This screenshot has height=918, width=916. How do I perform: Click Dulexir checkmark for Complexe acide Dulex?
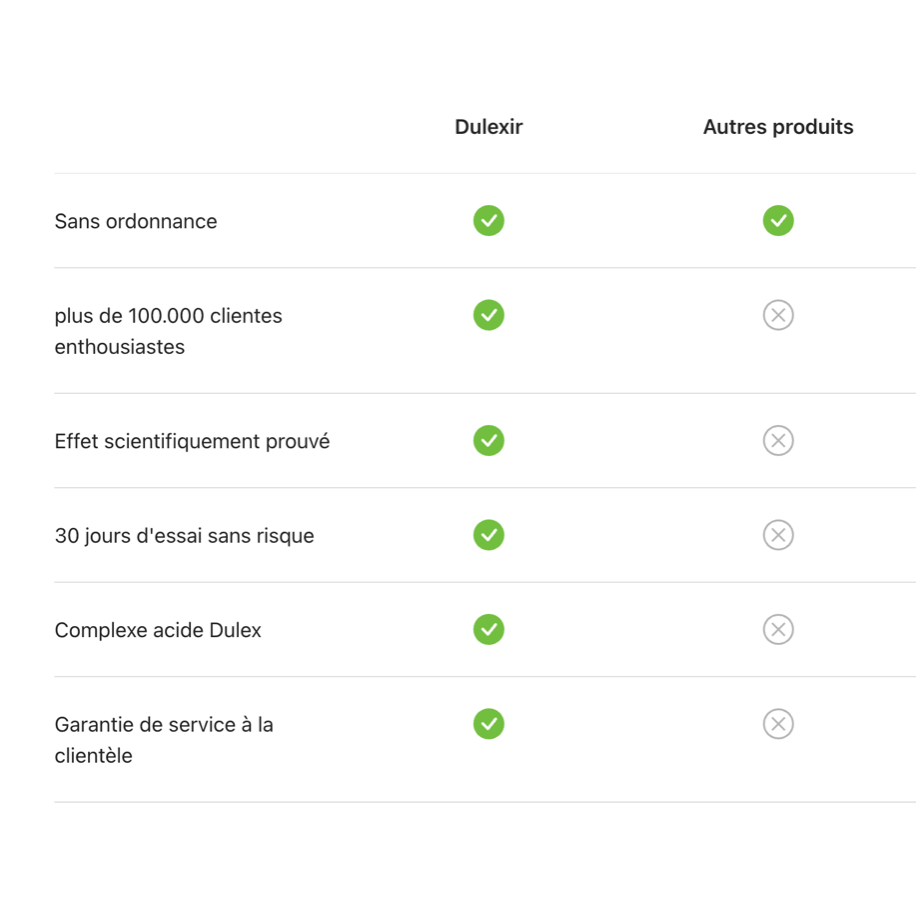point(489,629)
